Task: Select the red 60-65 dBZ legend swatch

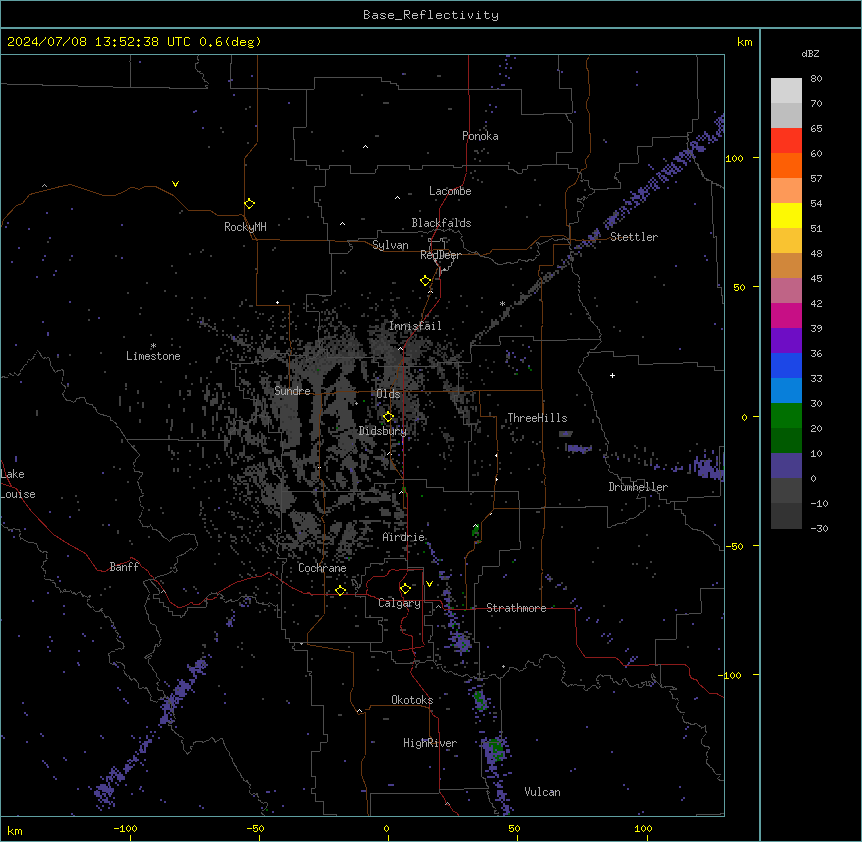Action: [786, 141]
